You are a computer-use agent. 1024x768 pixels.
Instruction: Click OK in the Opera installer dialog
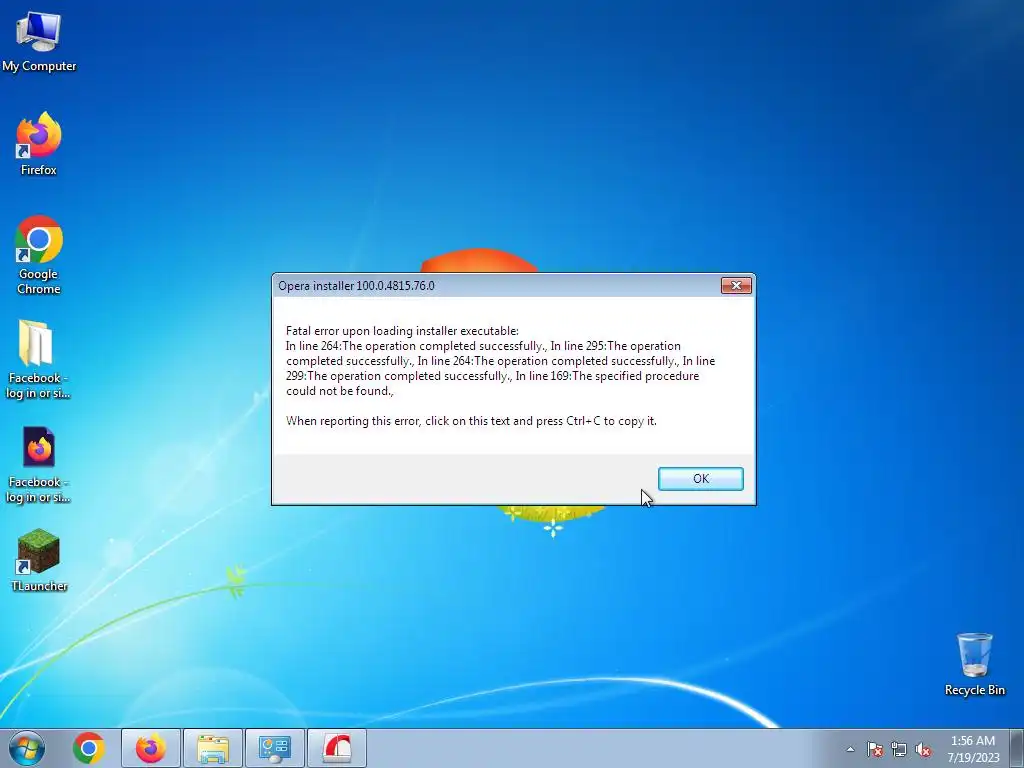point(700,479)
